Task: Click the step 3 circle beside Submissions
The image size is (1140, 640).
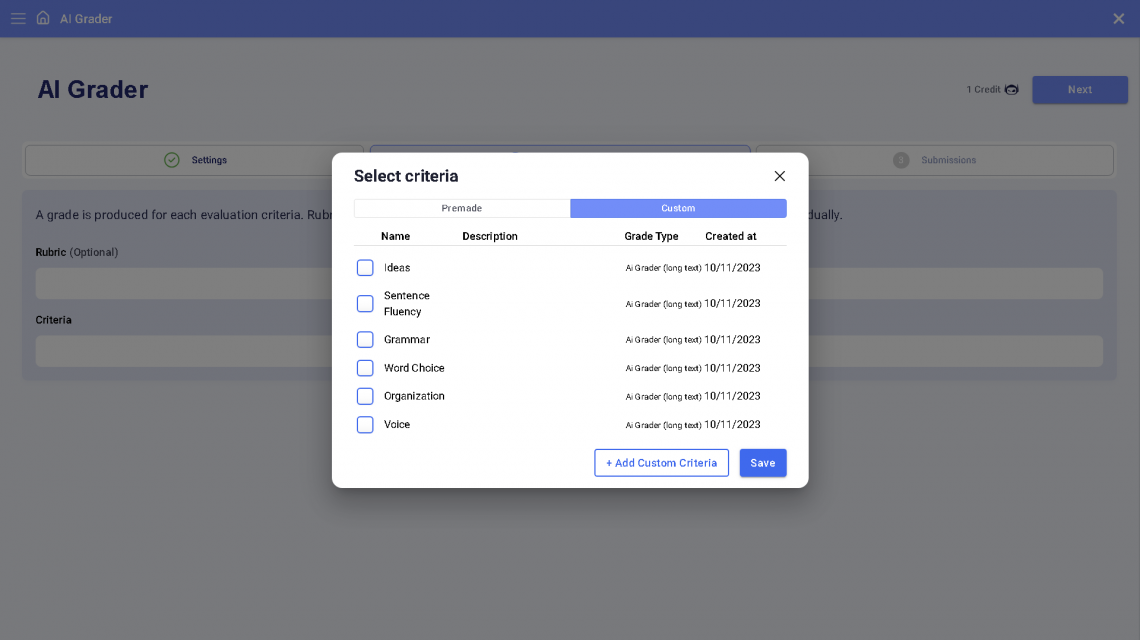Action: (x=901, y=160)
